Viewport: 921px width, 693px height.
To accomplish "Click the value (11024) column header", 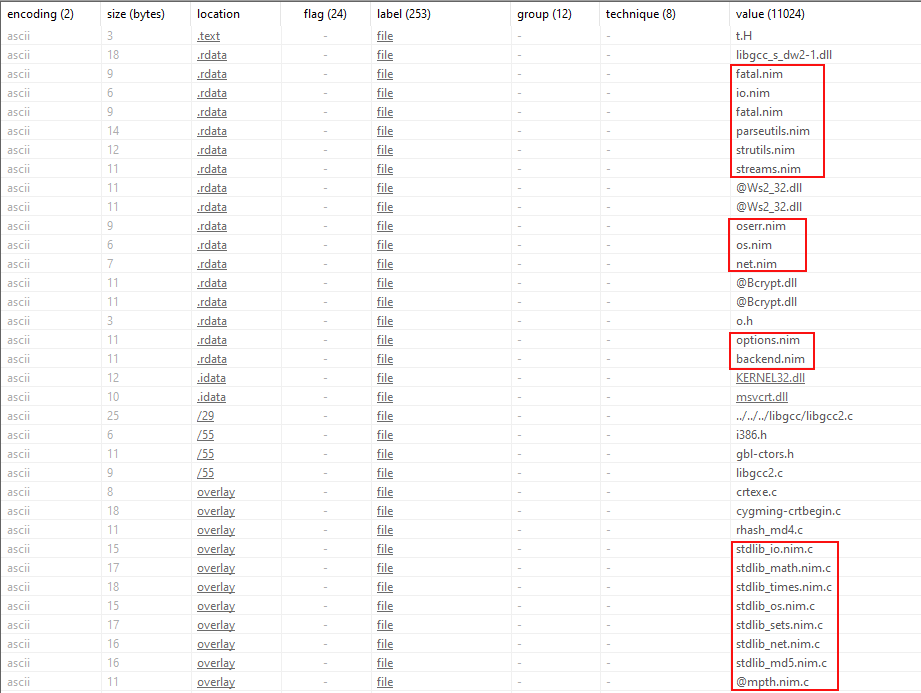I will (x=770, y=14).
